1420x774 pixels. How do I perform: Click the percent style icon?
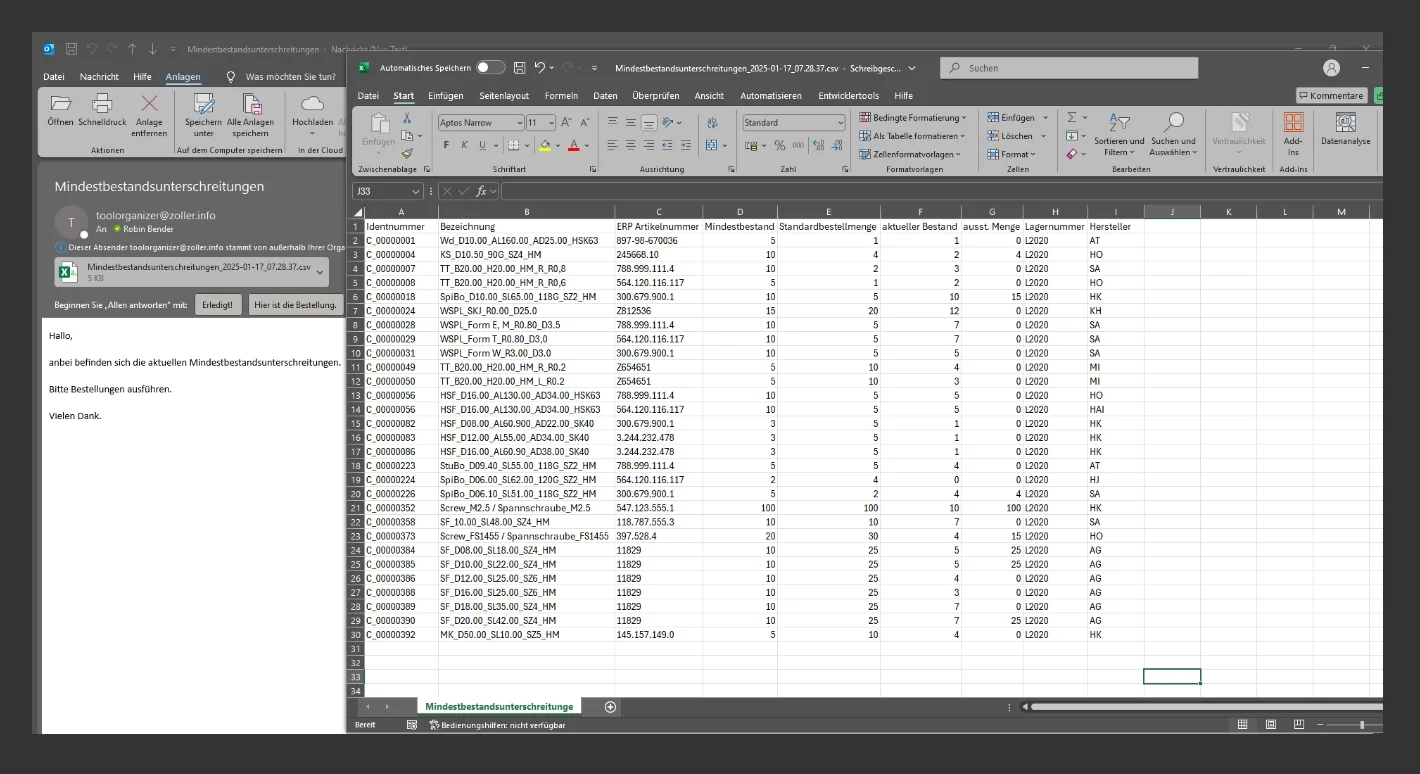pyautogui.click(x=779, y=146)
